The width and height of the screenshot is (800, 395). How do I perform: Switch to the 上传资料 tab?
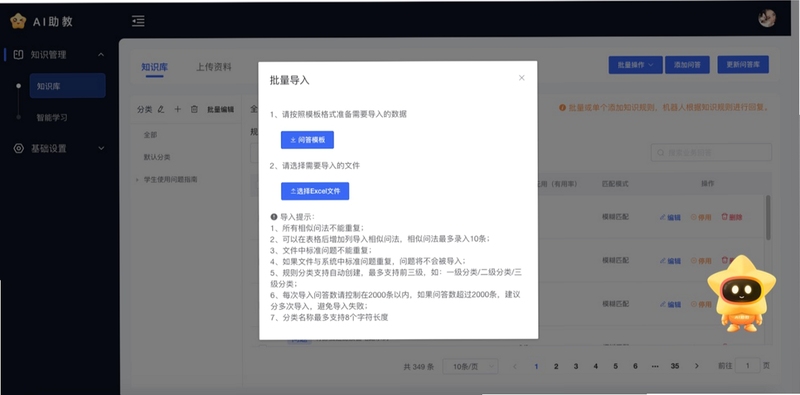pos(214,67)
